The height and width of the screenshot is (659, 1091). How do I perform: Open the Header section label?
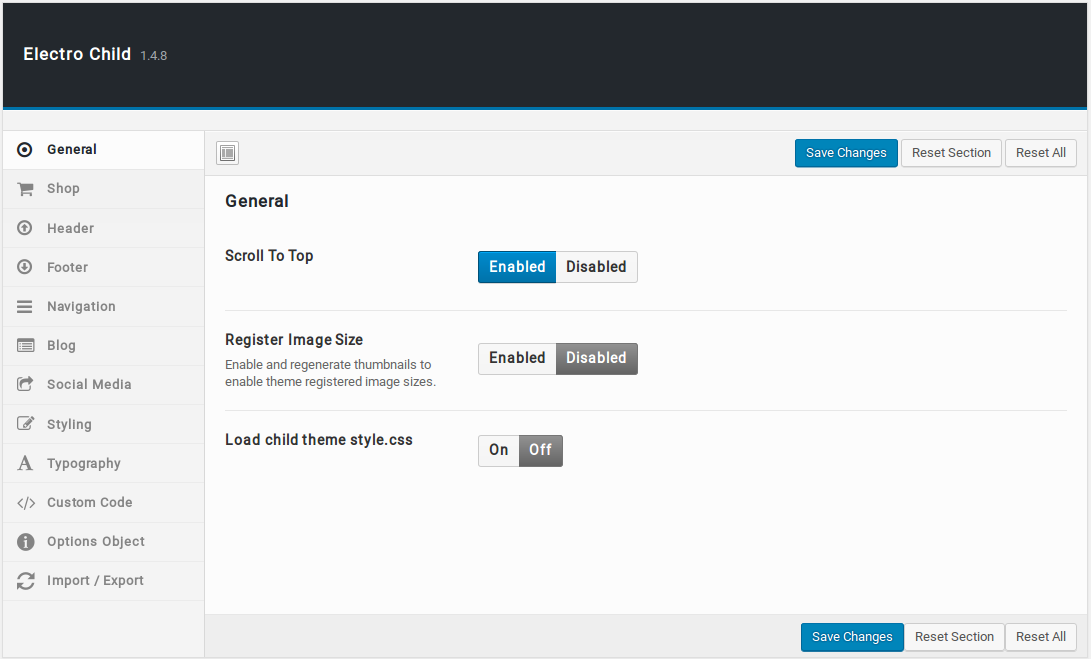pos(70,228)
